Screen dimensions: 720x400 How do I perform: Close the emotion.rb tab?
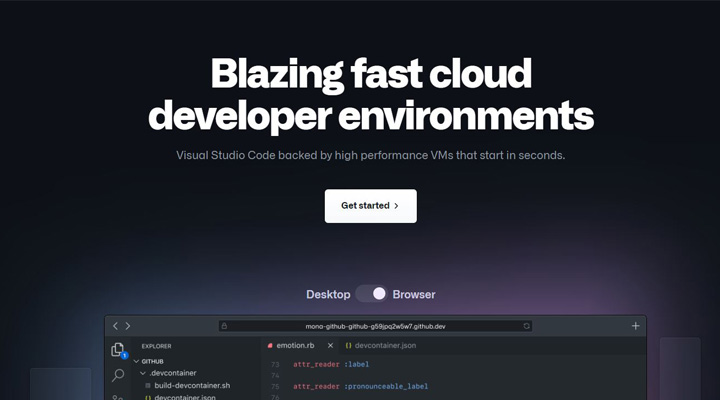tap(330, 345)
